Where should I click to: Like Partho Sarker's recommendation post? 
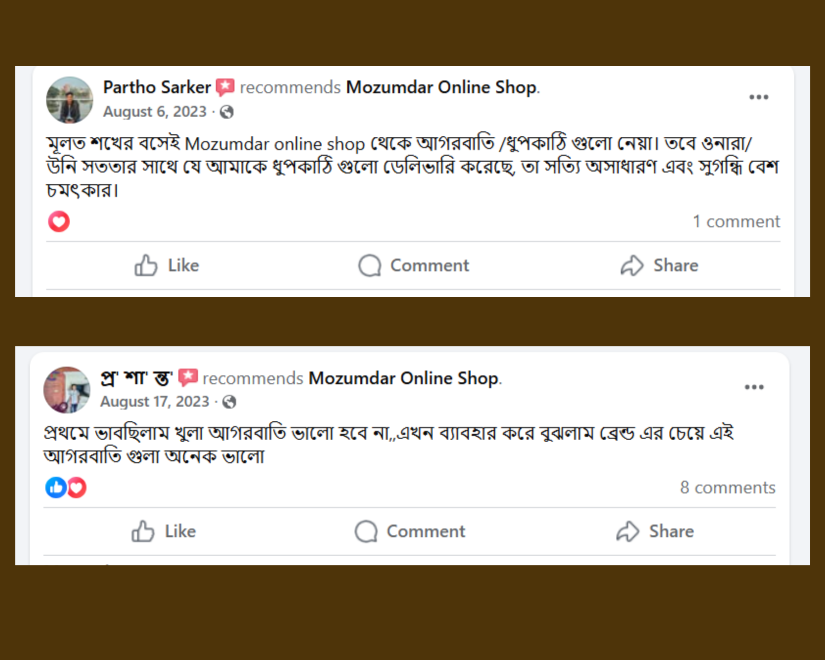click(167, 265)
